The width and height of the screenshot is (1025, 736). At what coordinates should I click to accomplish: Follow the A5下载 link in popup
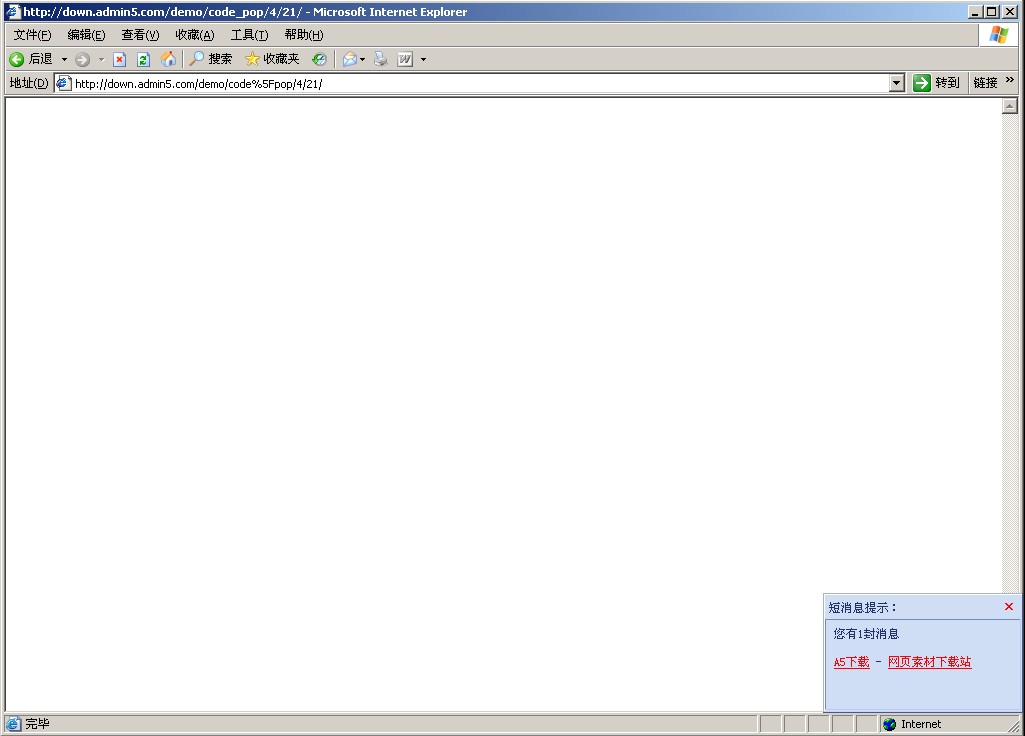coord(851,662)
